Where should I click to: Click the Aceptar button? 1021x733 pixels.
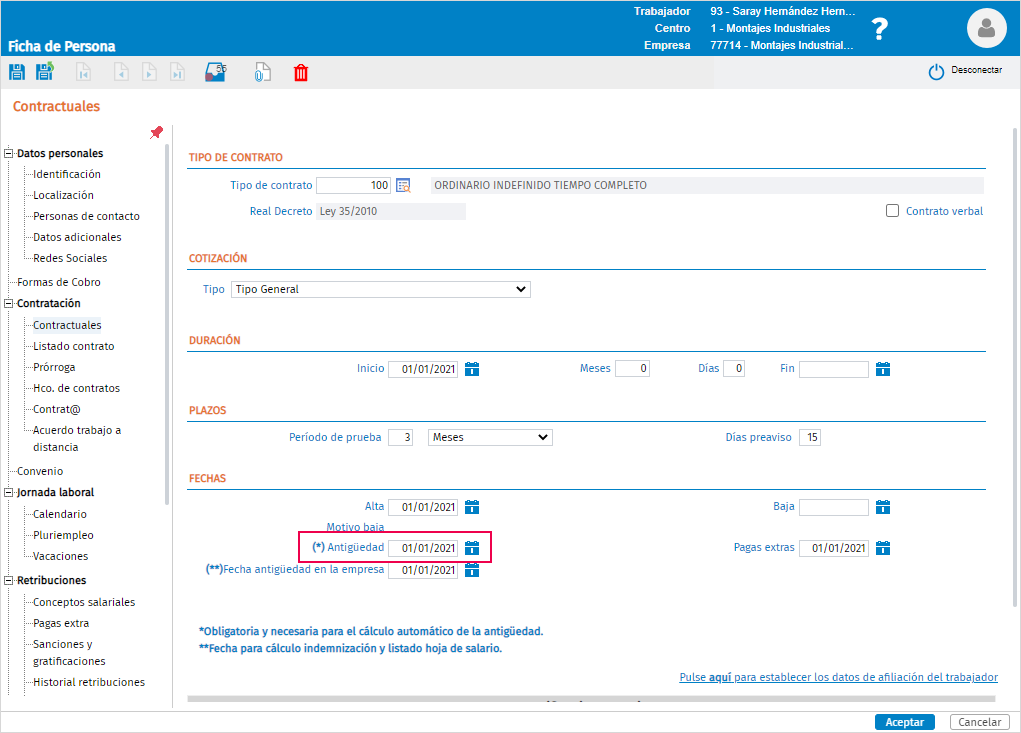pyautogui.click(x=904, y=722)
